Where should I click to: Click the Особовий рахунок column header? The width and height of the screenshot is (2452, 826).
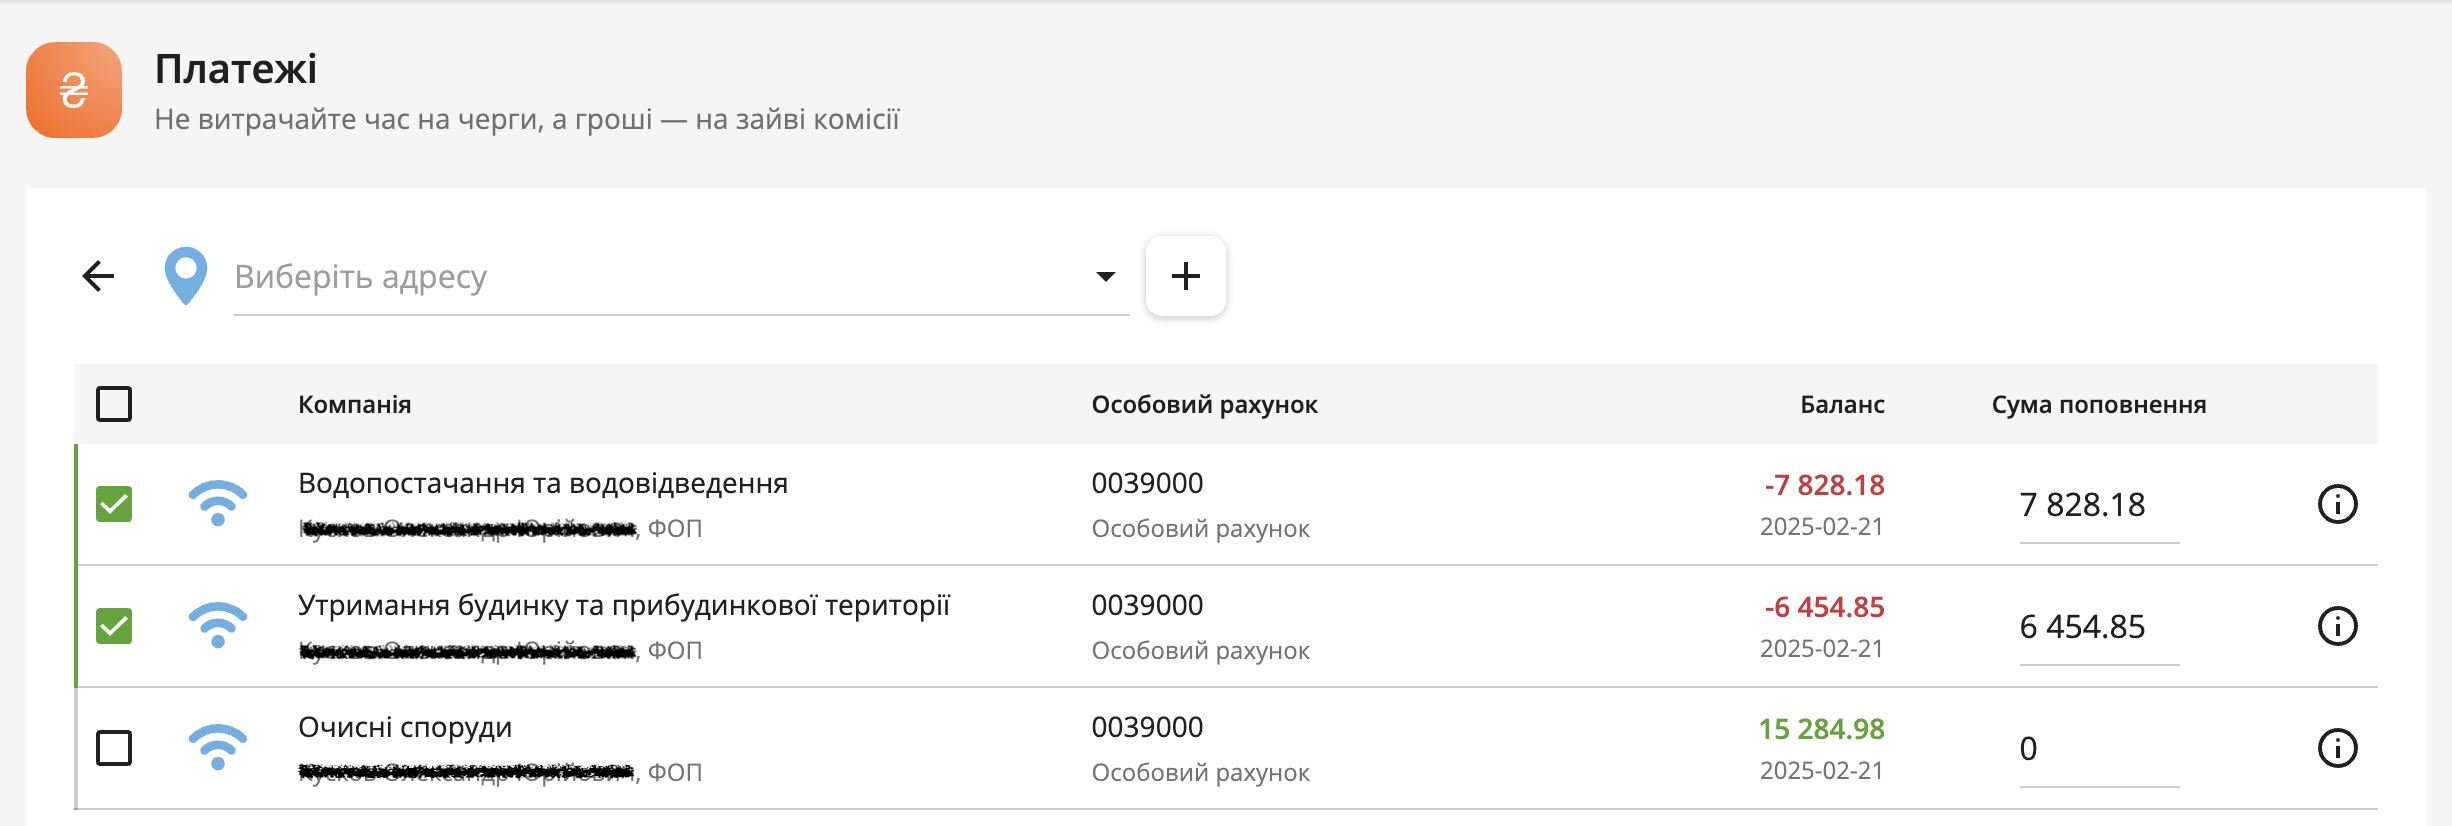pyautogui.click(x=1205, y=404)
